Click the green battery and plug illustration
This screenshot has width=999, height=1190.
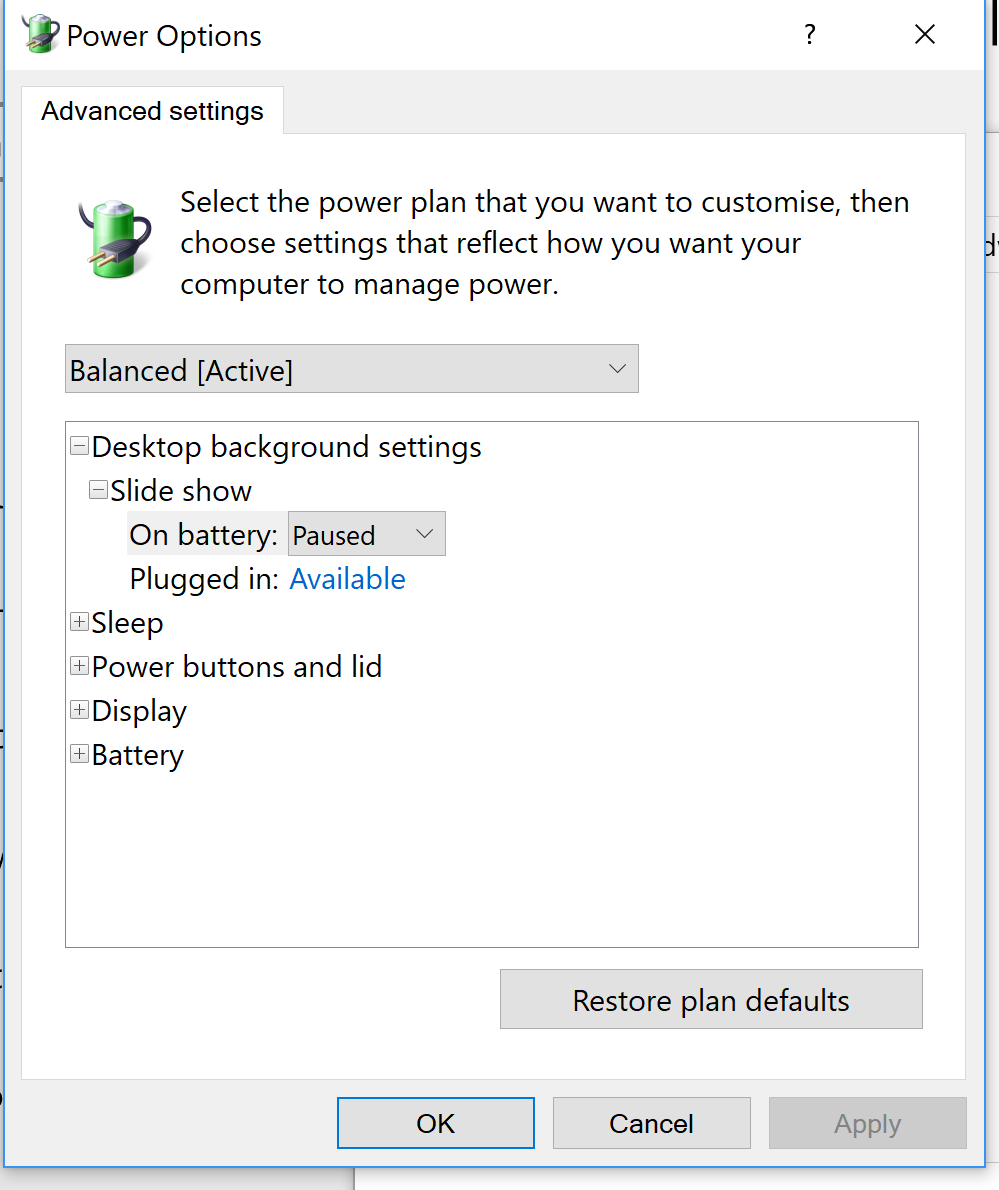click(113, 240)
